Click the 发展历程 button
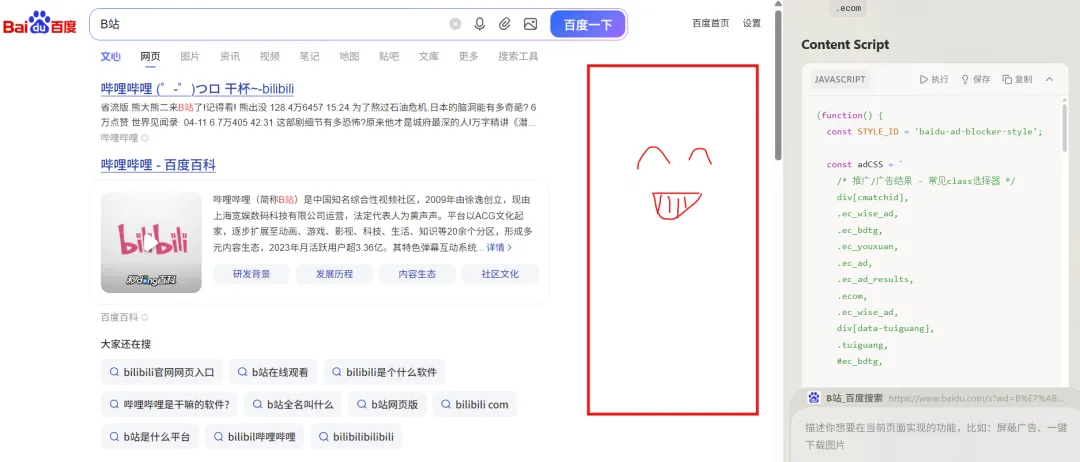Screen dimensions: 1080x462 point(335,274)
